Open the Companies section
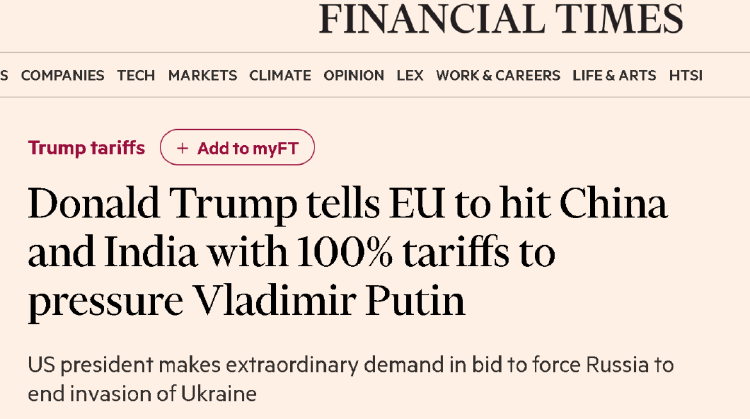Screen dimensions: 750x419 [x=62, y=75]
